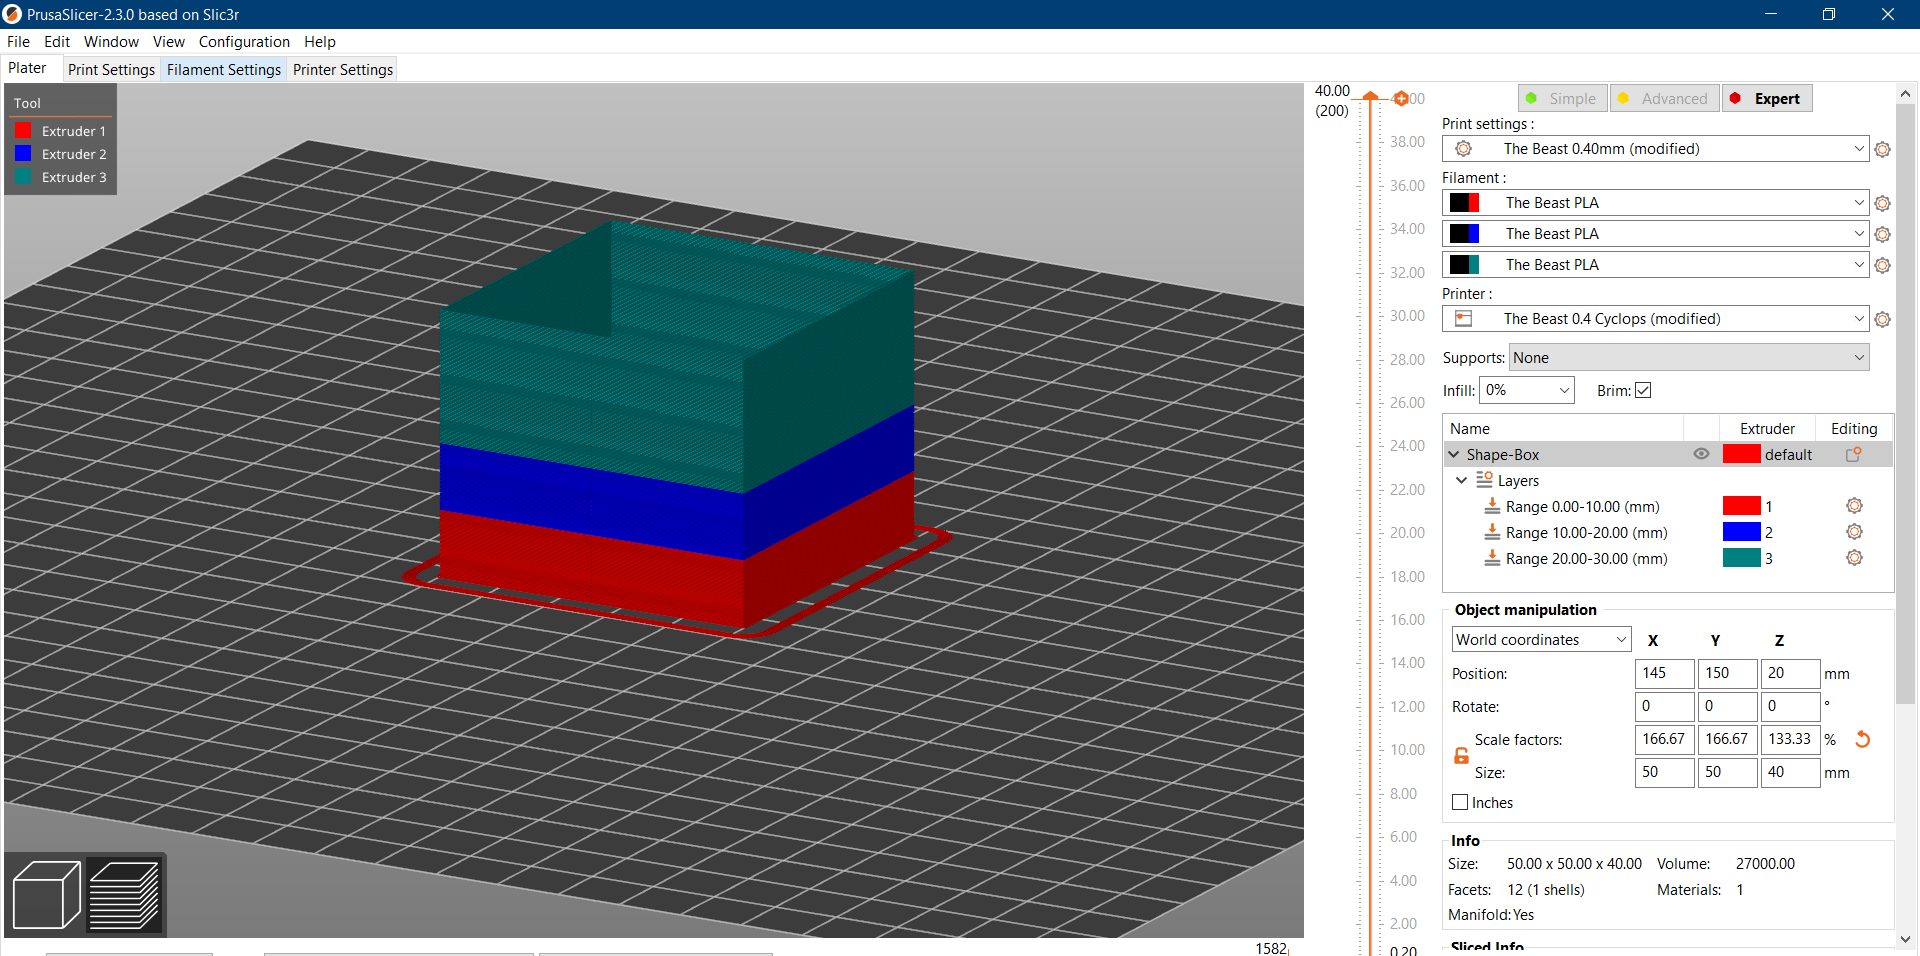Open settings gear for second filament (blue)

(1882, 234)
